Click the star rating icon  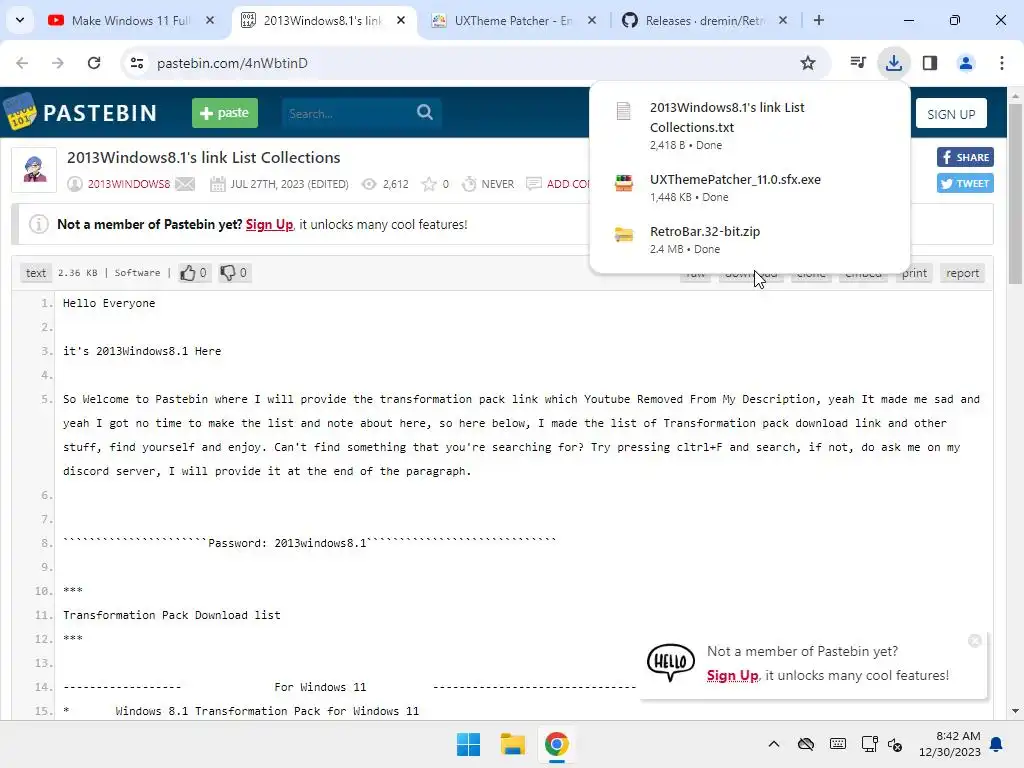tap(429, 184)
